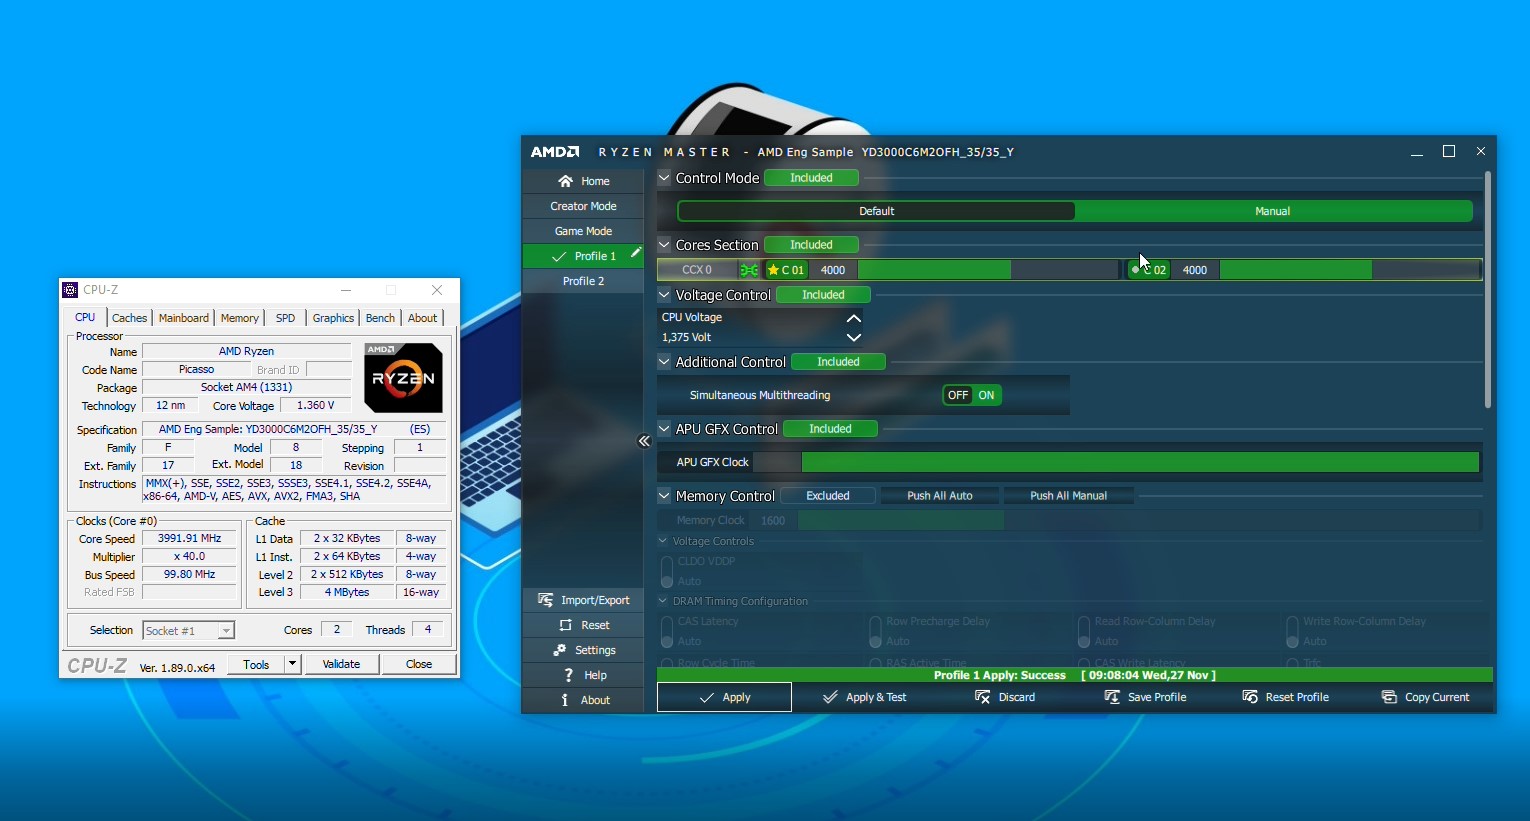Open Home in Ryzen Master sidebar
Viewport: 1530px width, 821px height.
tap(583, 181)
